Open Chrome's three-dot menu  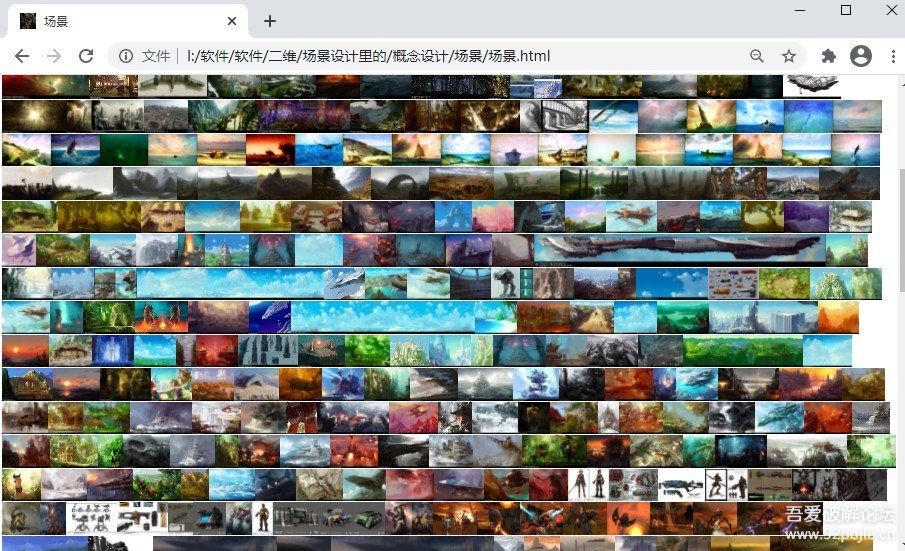[x=893, y=56]
